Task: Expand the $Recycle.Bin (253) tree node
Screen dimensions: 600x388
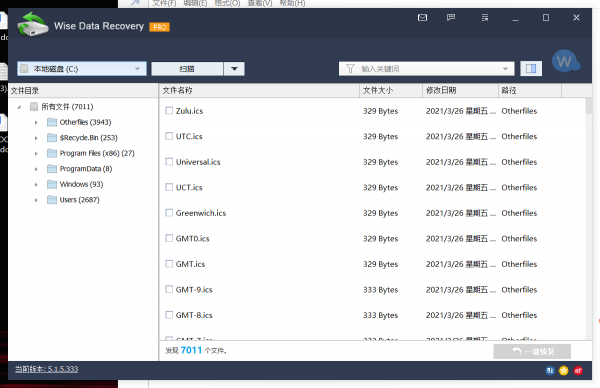Action: [36, 138]
